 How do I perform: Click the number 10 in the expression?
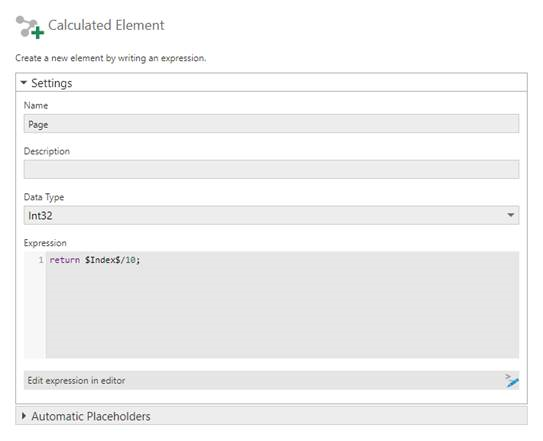click(x=130, y=260)
